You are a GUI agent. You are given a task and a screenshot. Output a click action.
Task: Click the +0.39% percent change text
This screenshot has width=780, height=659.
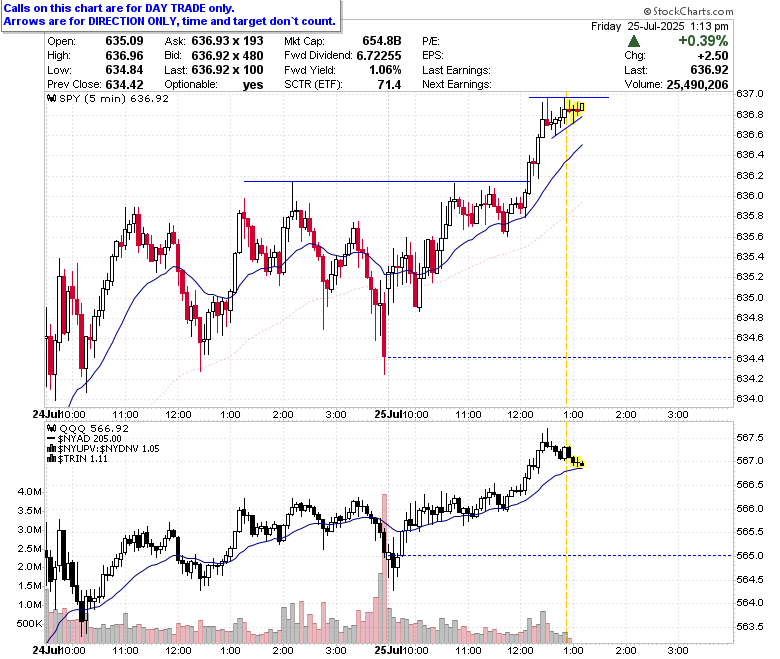coord(703,41)
